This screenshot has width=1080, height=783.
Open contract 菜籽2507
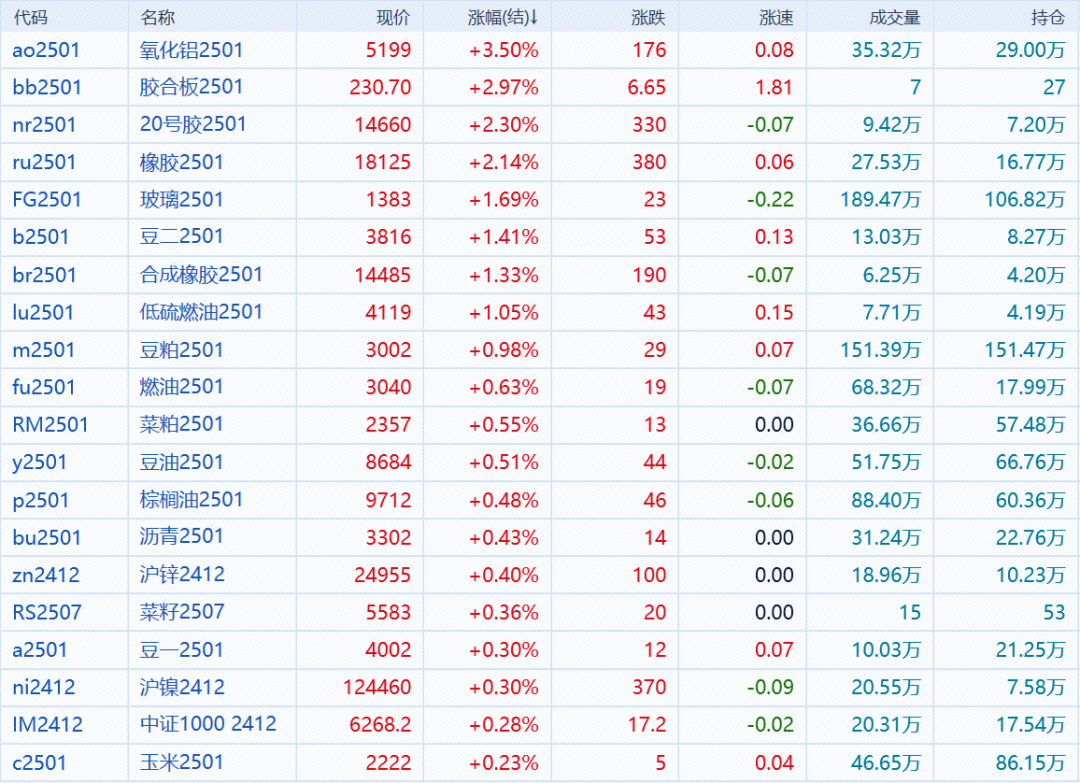pos(183,612)
